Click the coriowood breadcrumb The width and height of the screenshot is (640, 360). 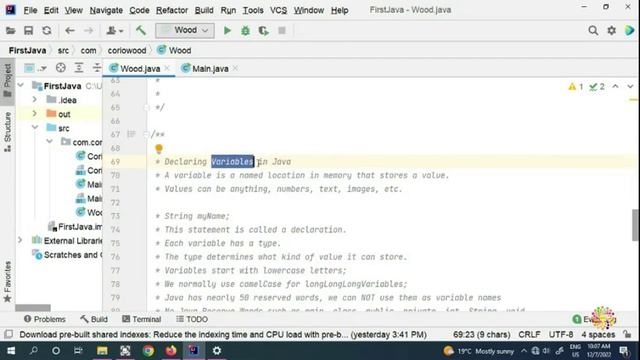pyautogui.click(x=127, y=51)
